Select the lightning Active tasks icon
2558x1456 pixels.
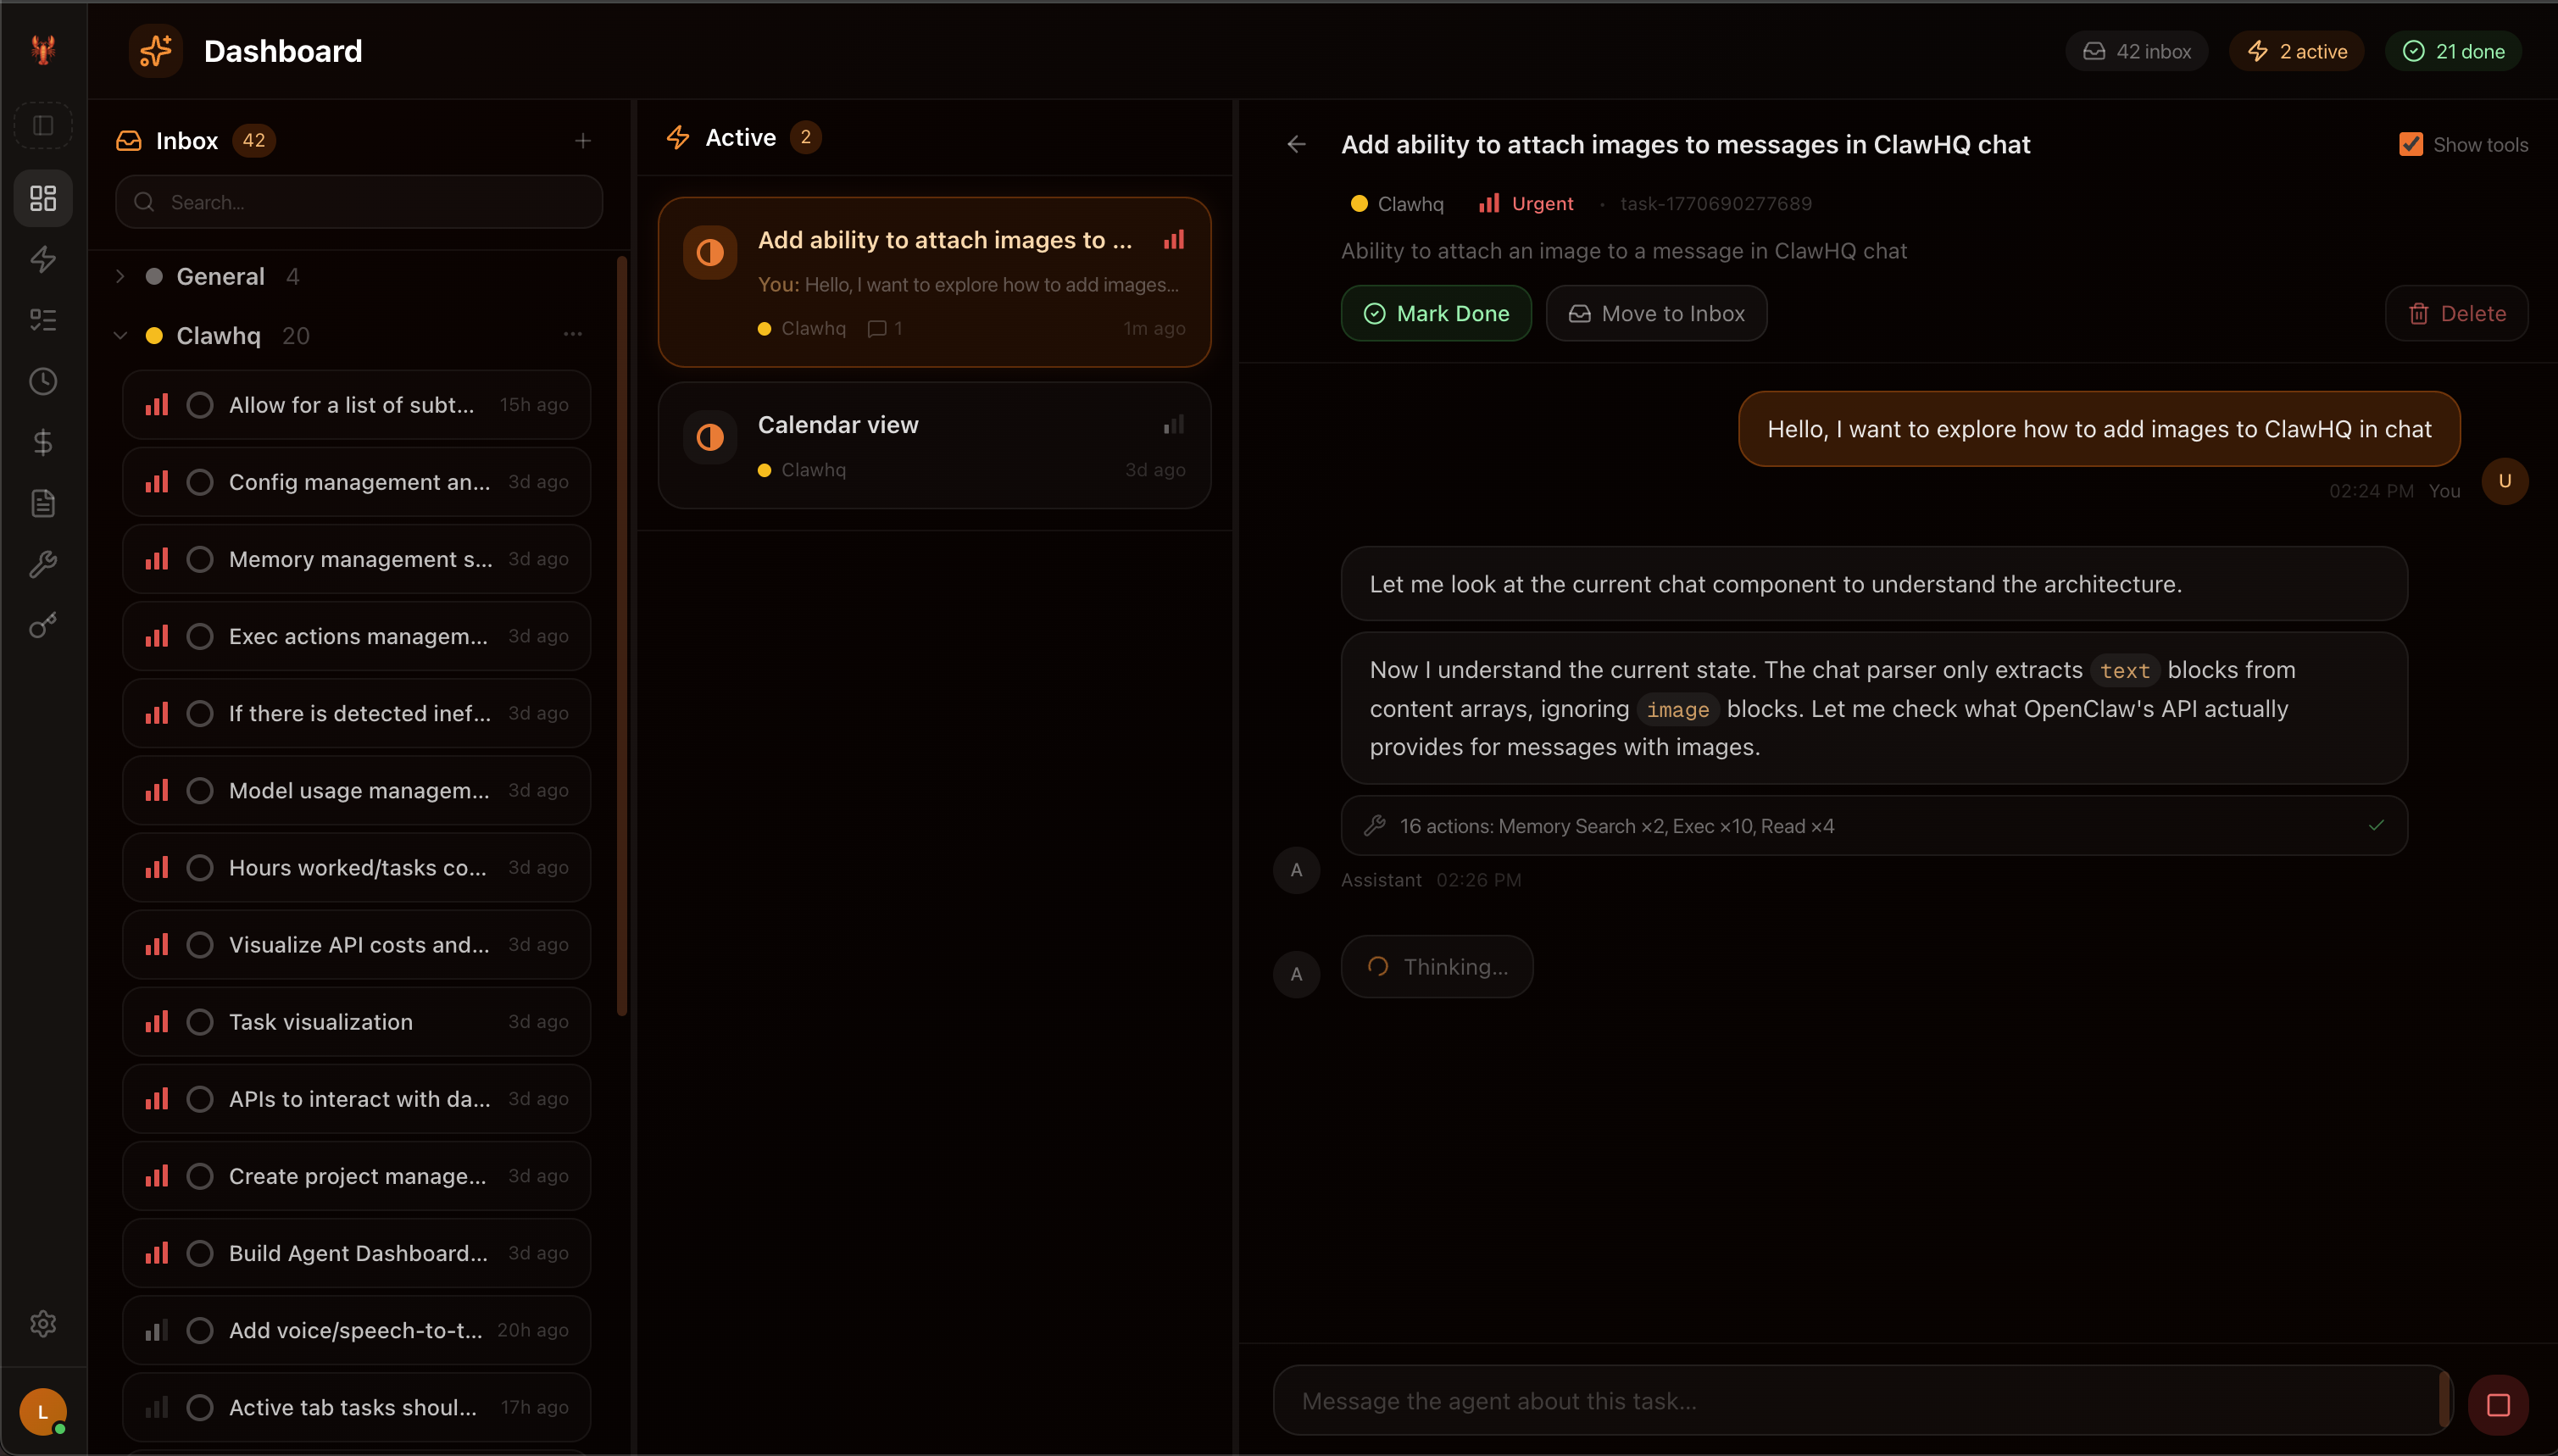pyautogui.click(x=43, y=260)
